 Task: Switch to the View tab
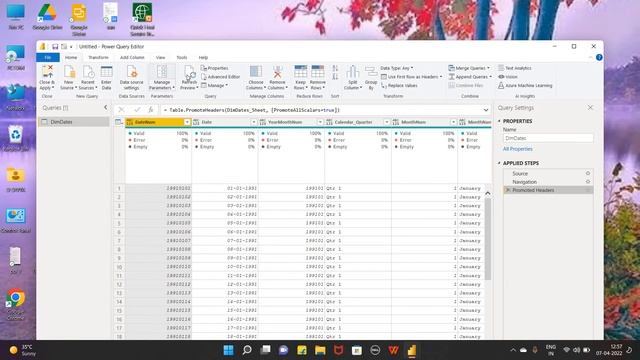point(160,58)
